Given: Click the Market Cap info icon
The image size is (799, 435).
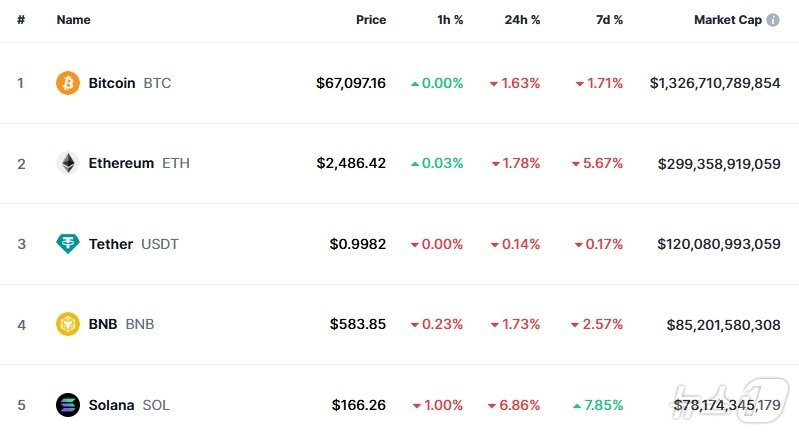Looking at the screenshot, I should (773, 20).
